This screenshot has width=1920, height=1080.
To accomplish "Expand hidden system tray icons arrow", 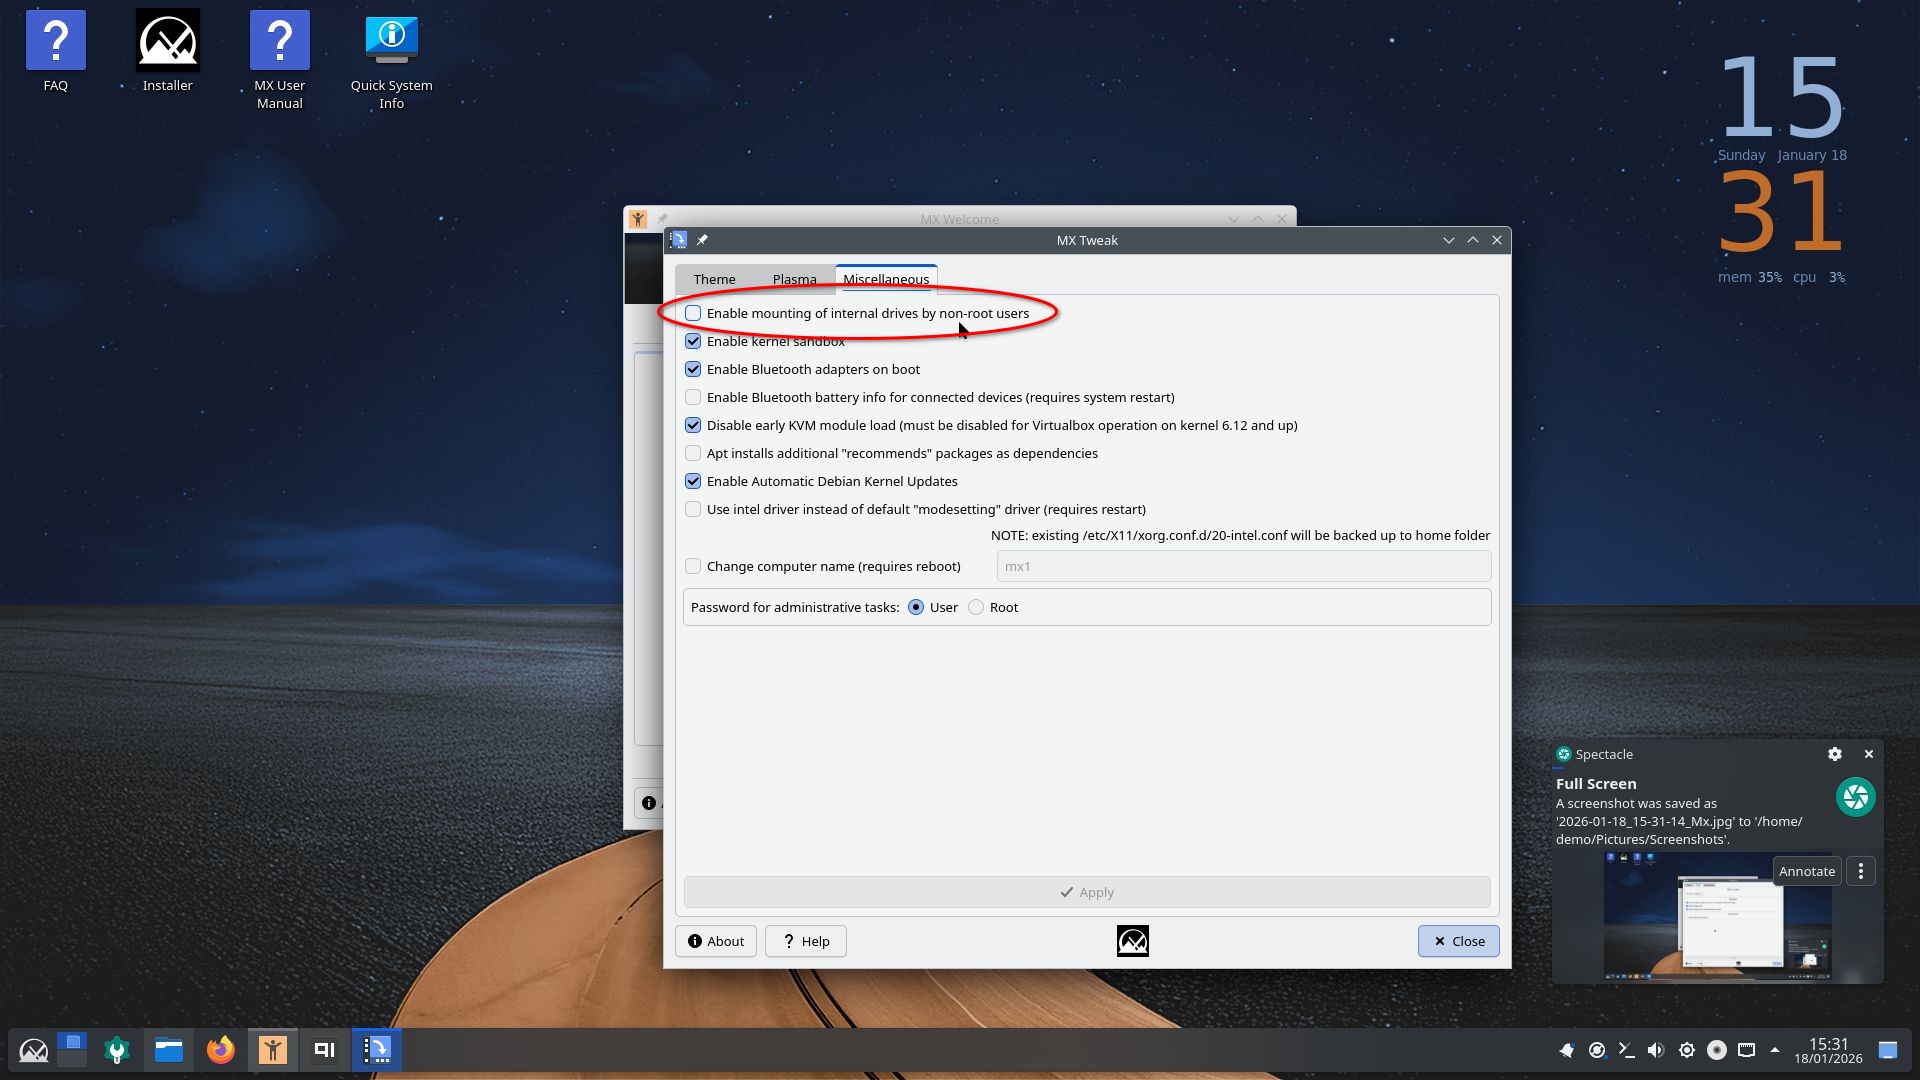I will point(1775,1050).
